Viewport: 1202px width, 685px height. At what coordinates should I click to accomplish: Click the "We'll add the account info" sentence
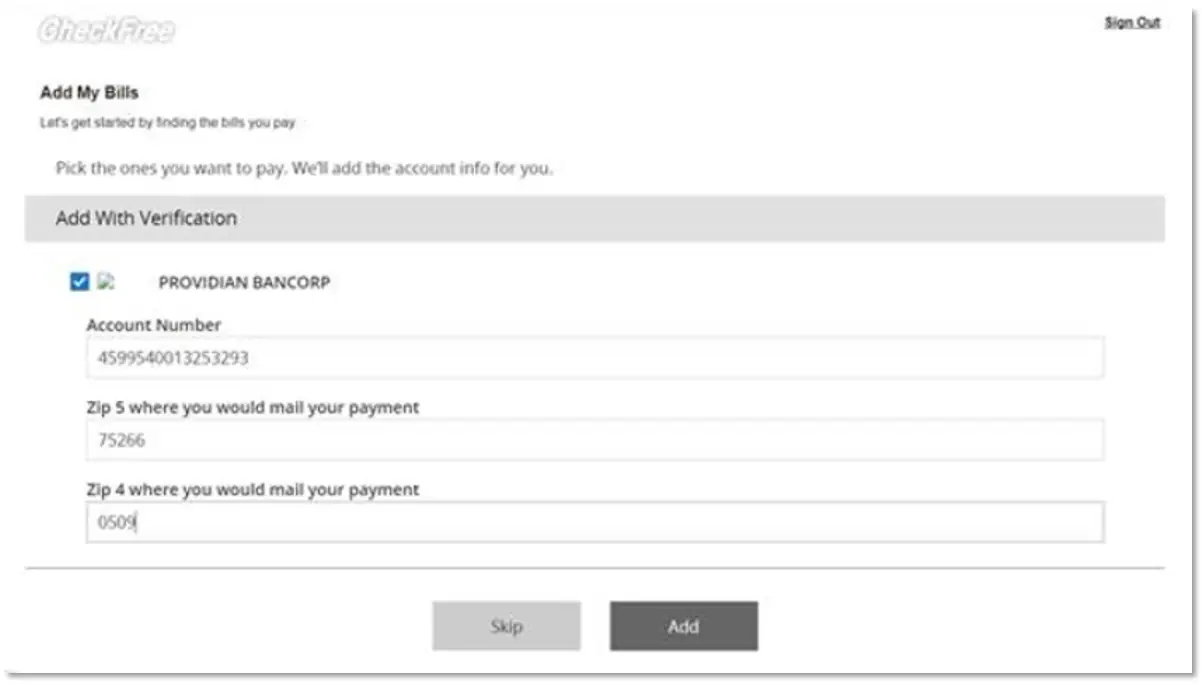(x=422, y=168)
